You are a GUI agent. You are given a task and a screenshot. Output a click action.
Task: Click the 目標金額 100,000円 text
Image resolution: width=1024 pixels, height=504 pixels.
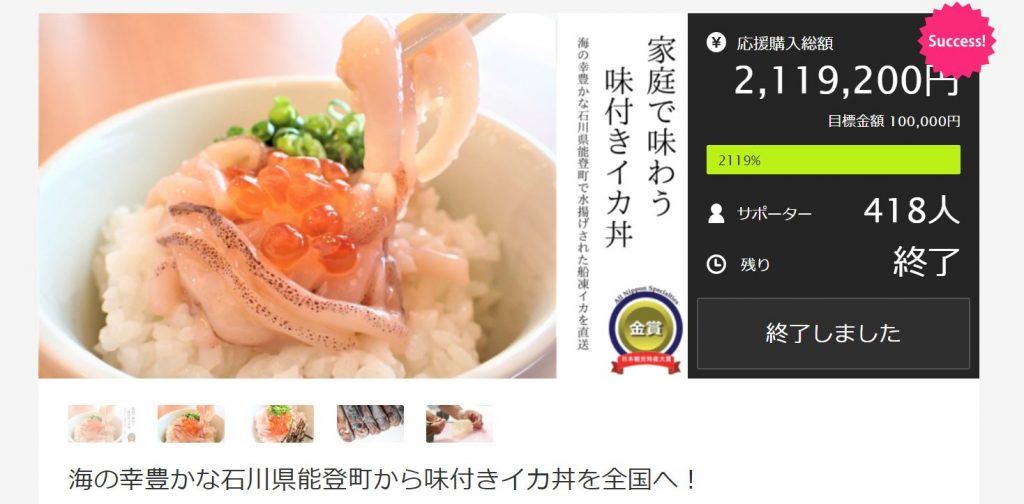pyautogui.click(x=894, y=121)
